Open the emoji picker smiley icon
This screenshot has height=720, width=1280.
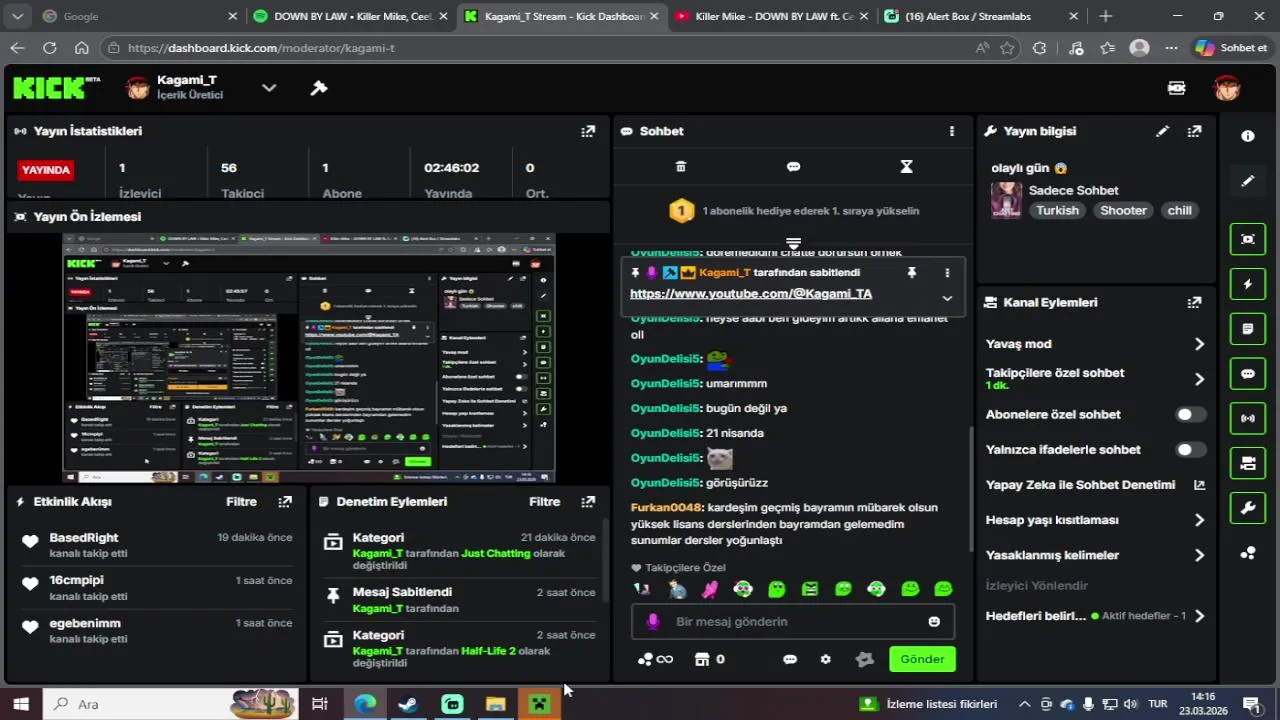934,621
